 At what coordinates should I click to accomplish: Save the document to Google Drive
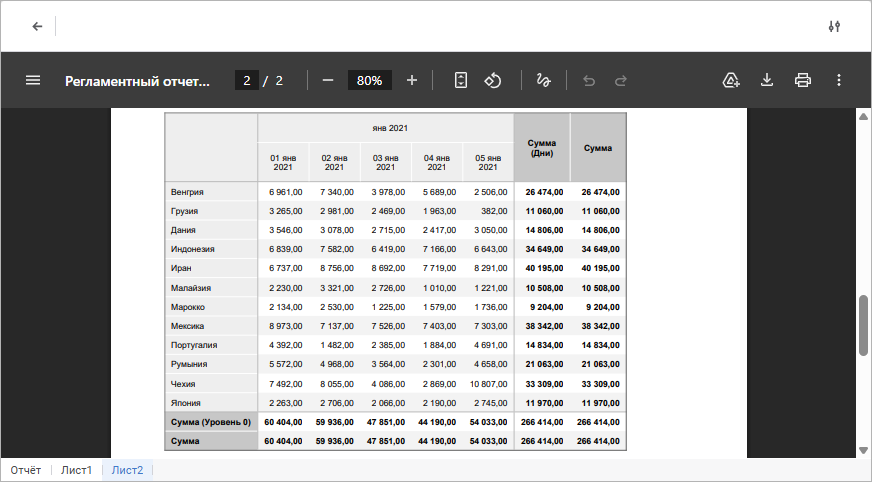click(x=731, y=81)
